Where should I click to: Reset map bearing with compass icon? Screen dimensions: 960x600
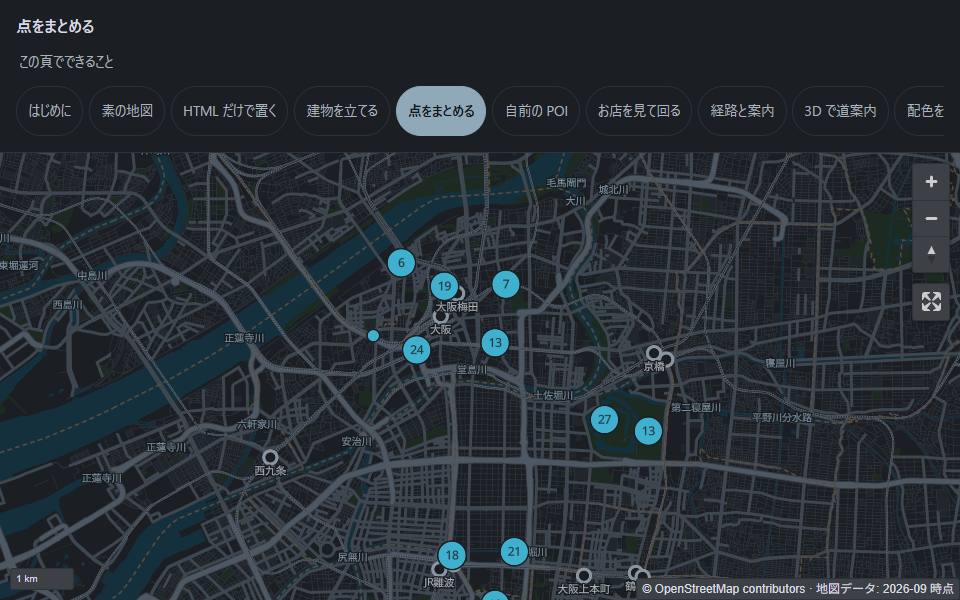pyautogui.click(x=931, y=254)
